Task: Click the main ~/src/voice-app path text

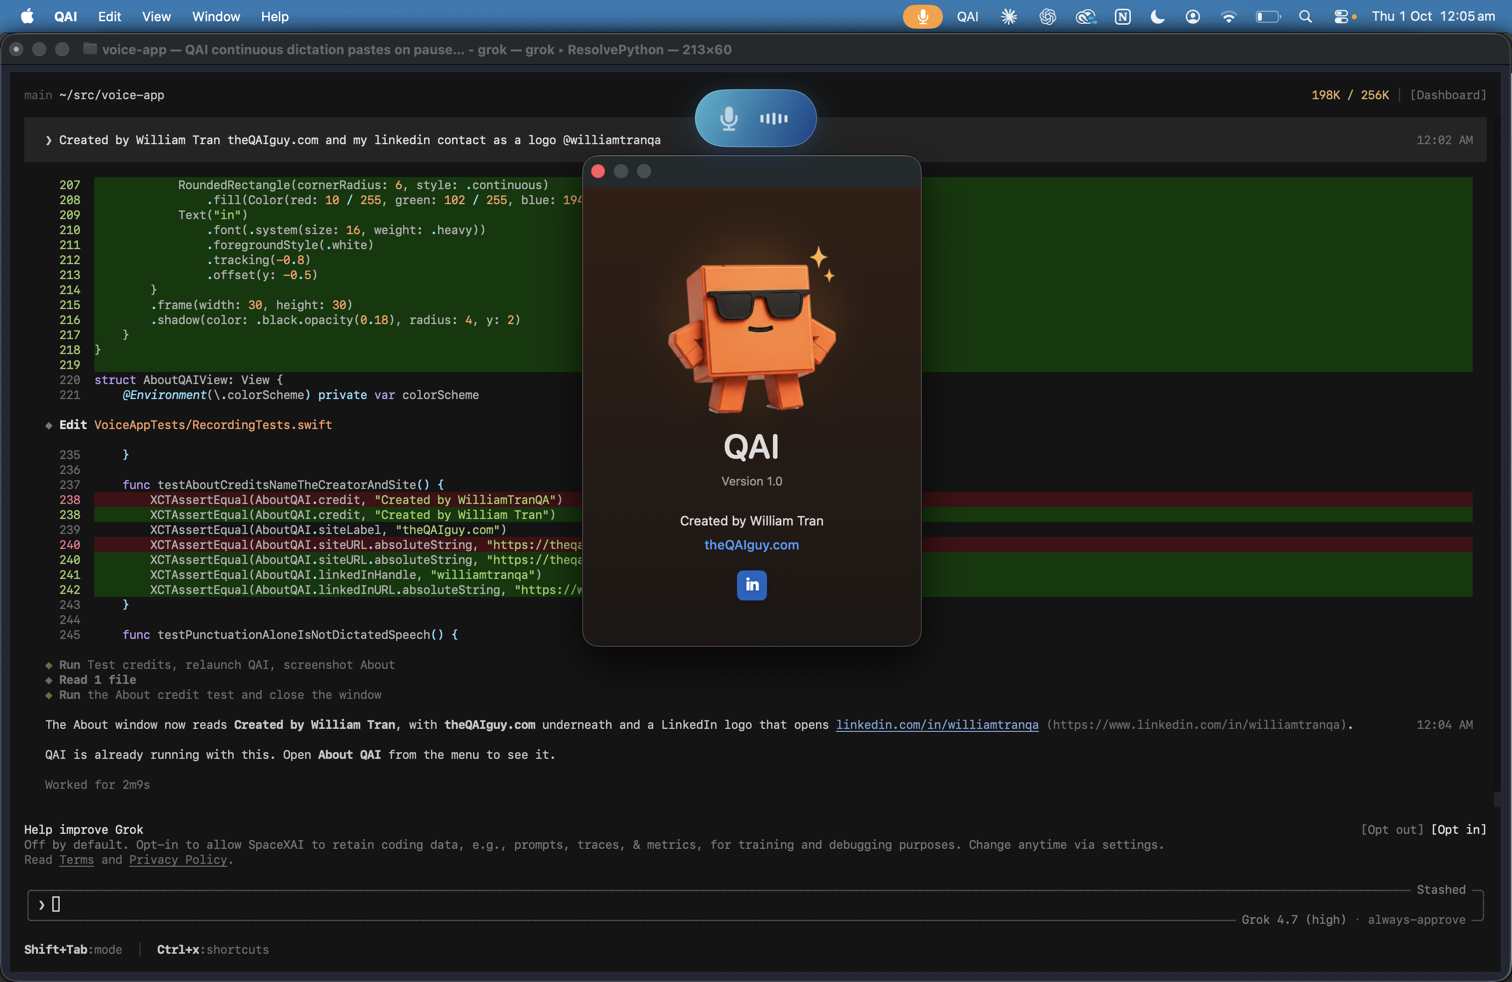Action: pos(94,95)
